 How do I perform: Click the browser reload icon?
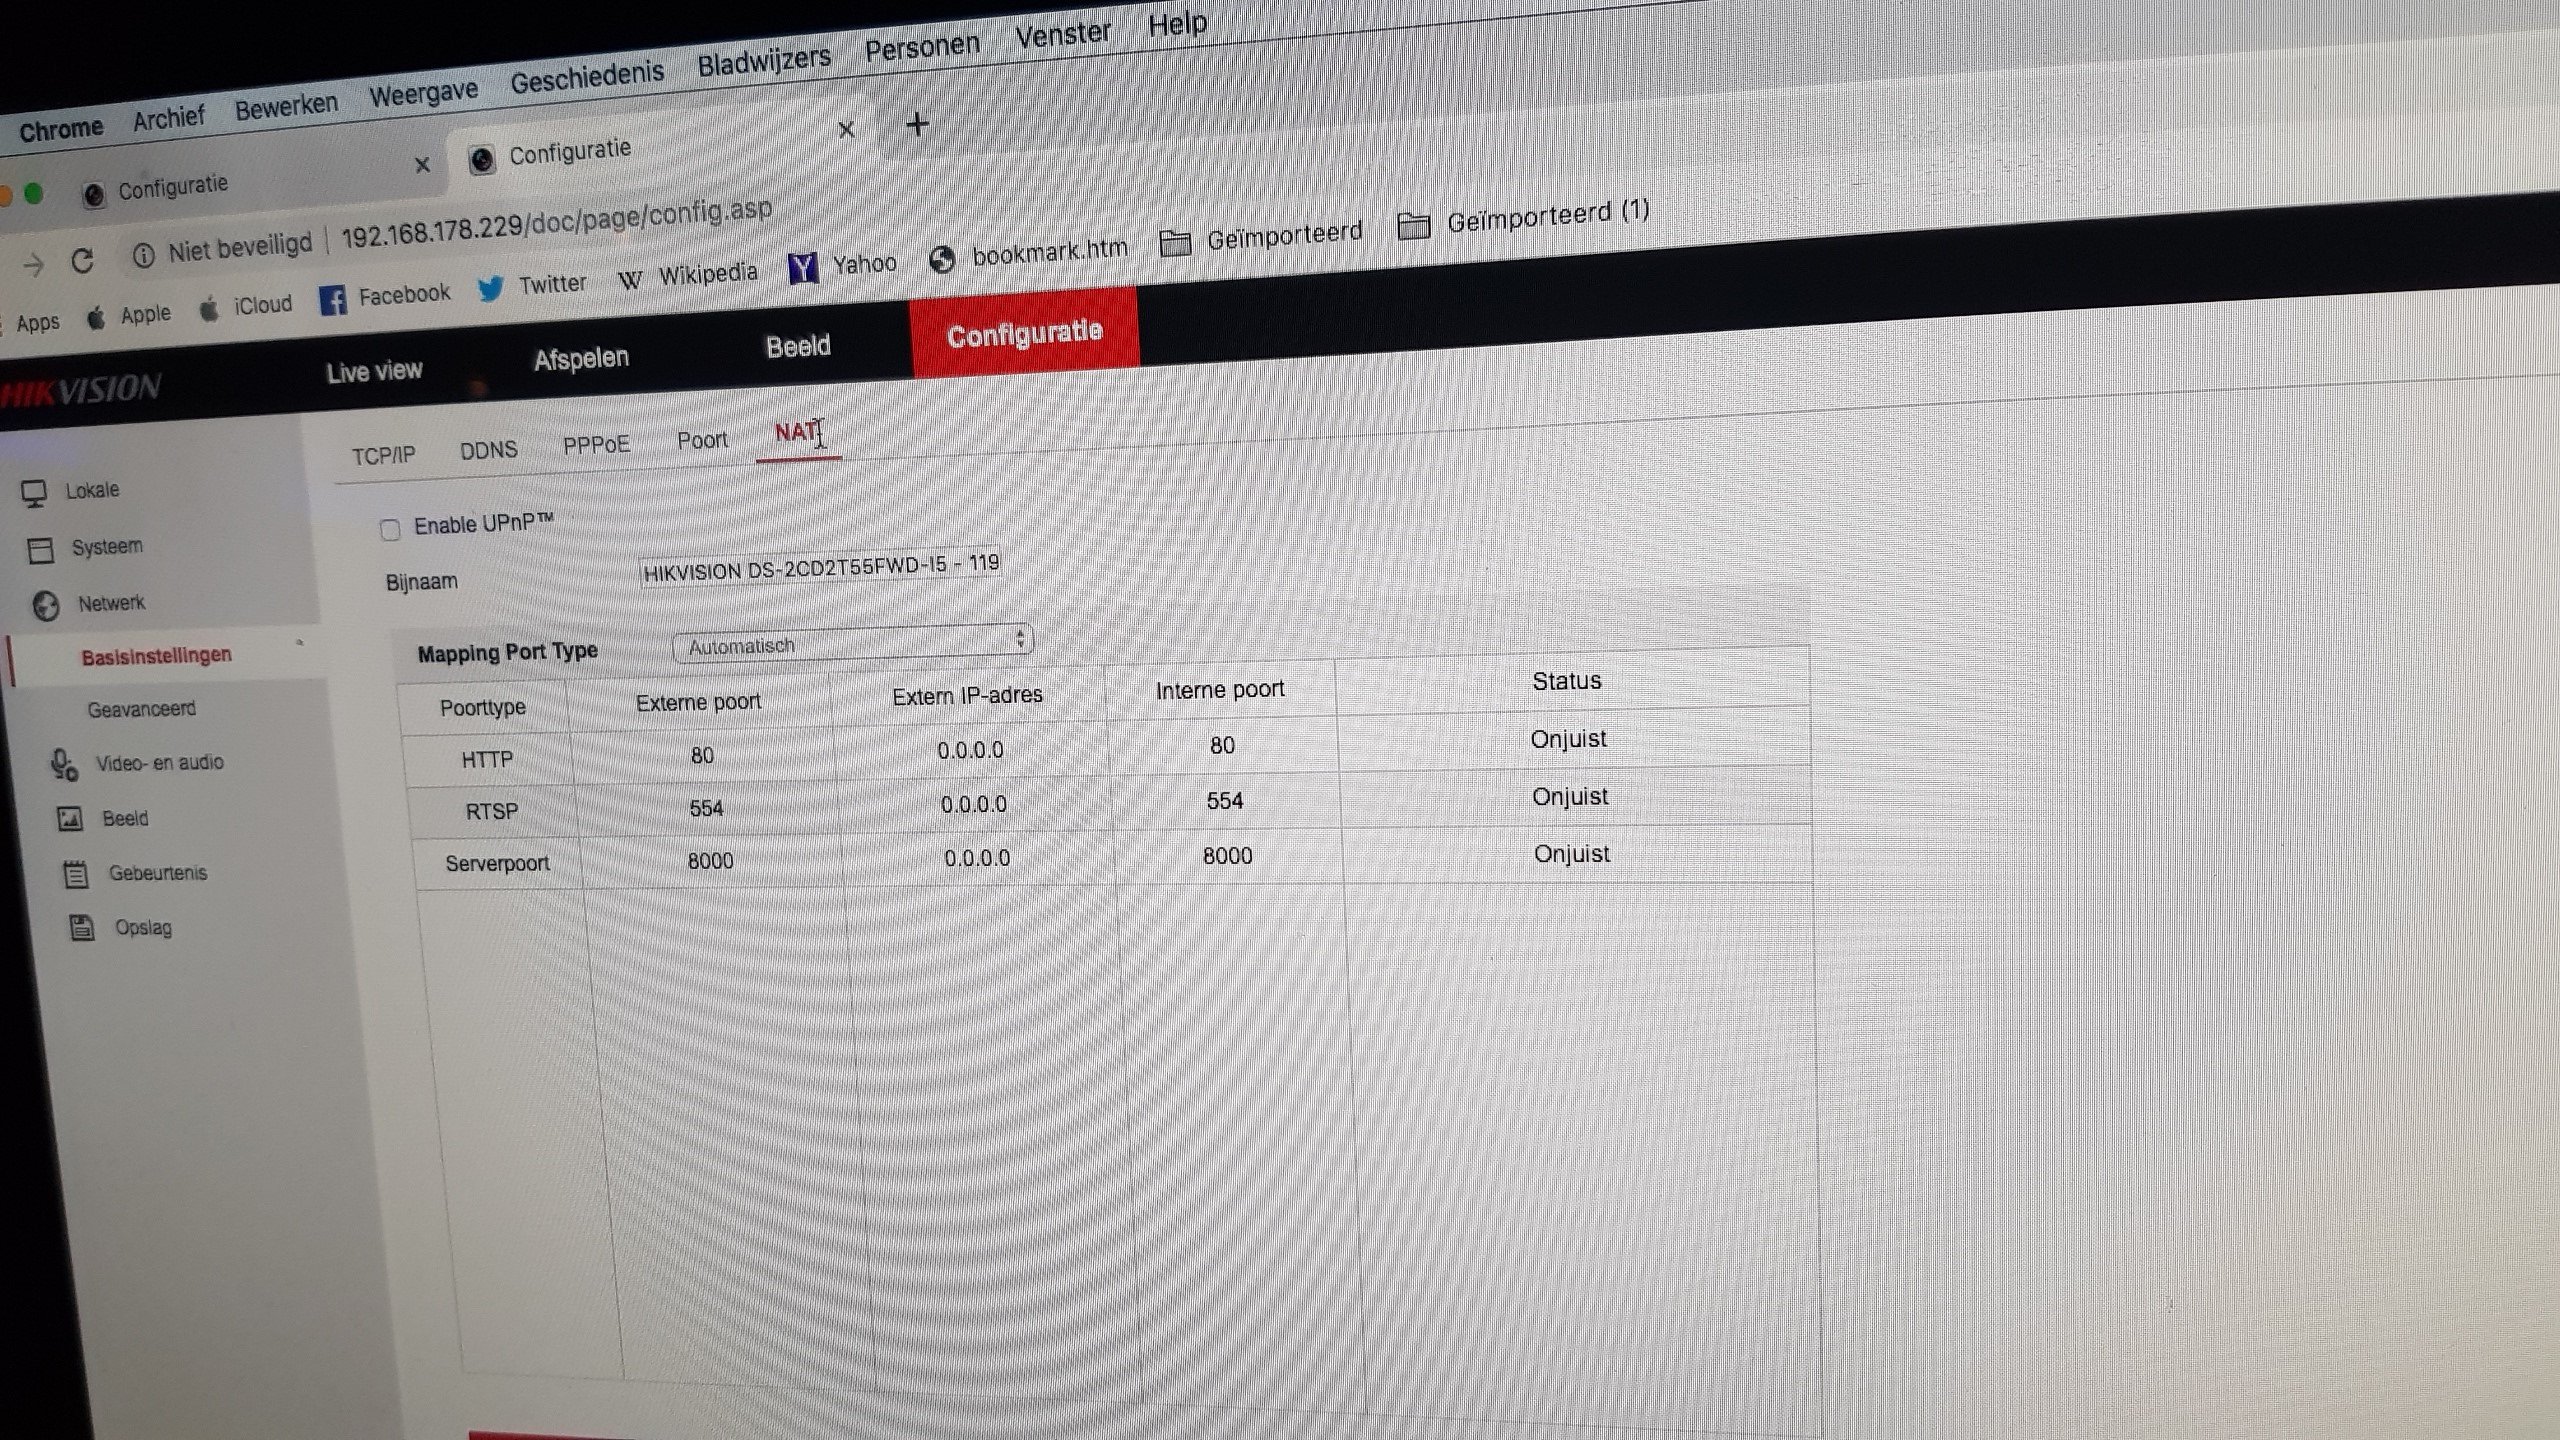pos(83,262)
